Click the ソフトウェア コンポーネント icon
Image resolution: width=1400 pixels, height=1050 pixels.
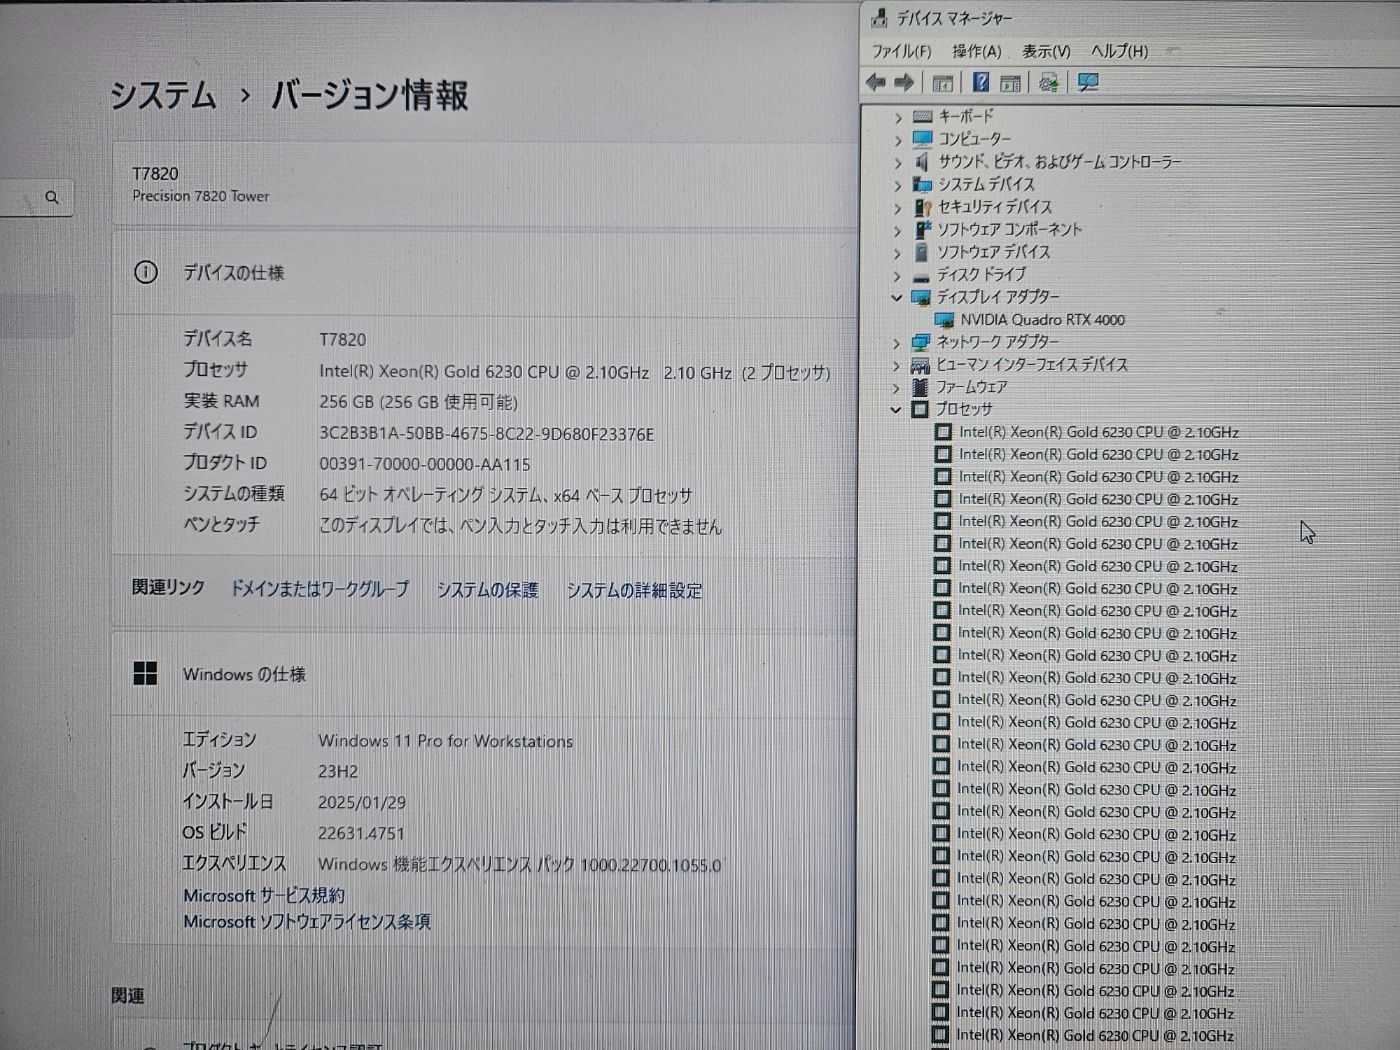tap(922, 229)
